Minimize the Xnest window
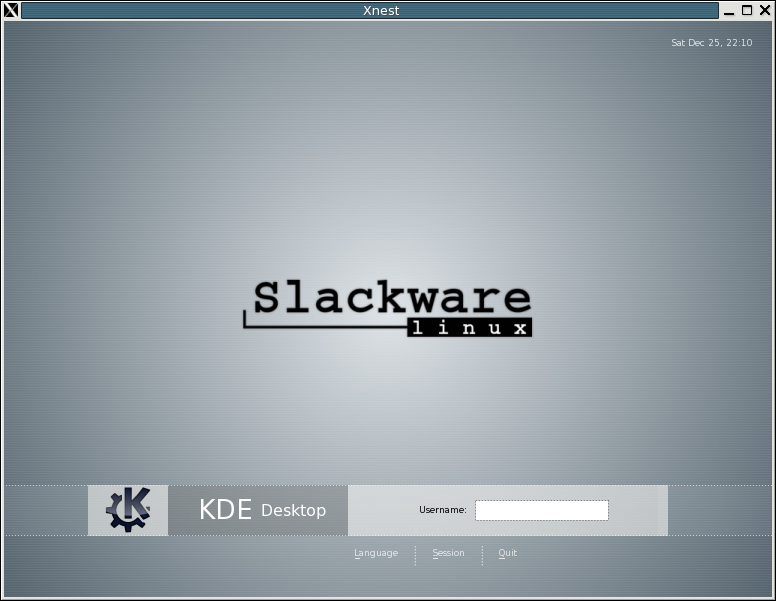Image resolution: width=776 pixels, height=601 pixels. coord(728,11)
